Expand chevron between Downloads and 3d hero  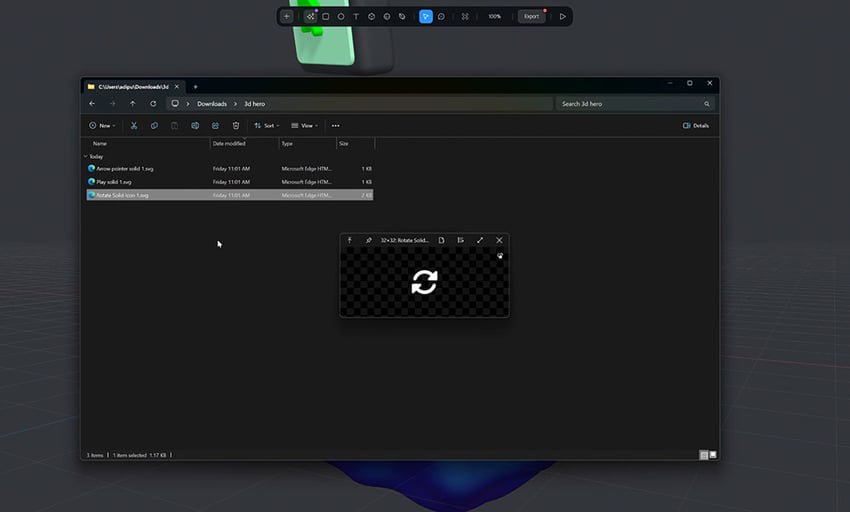tap(235, 104)
